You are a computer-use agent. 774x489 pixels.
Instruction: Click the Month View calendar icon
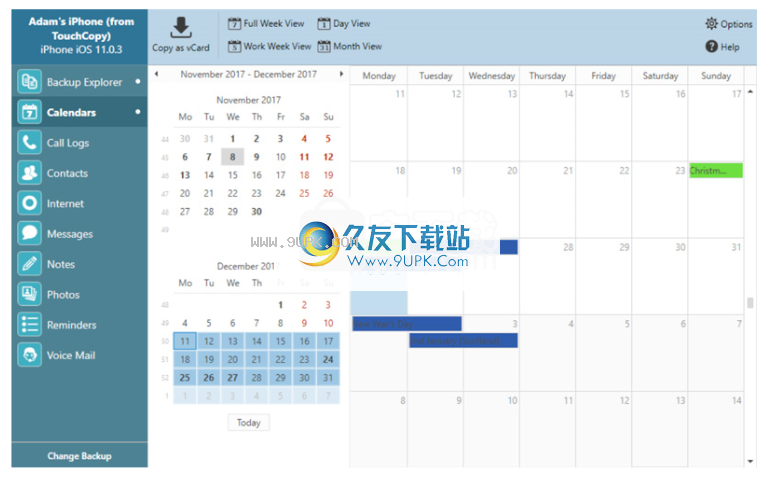pos(324,46)
